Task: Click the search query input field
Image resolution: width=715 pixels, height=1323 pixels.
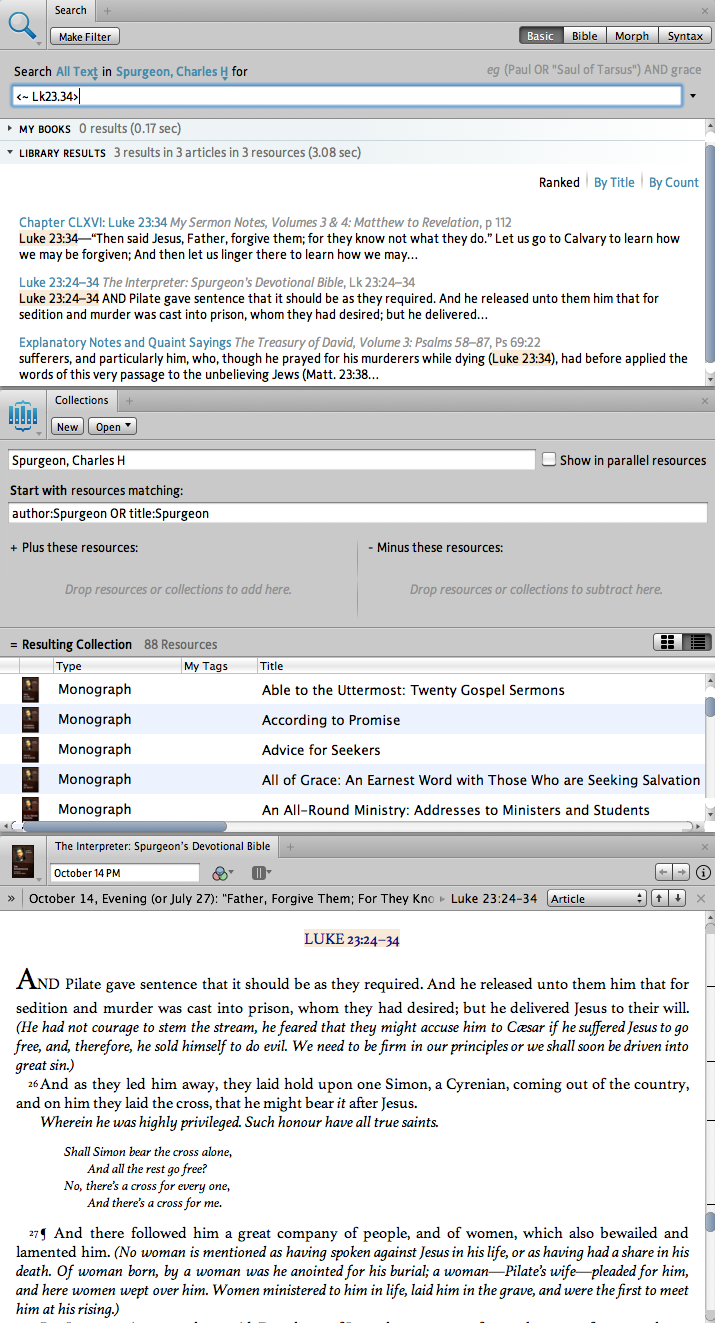Action: click(x=346, y=96)
